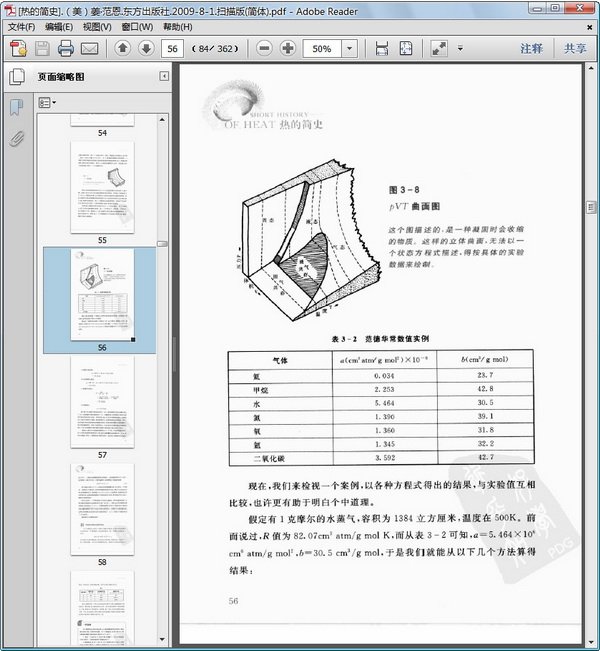The height and width of the screenshot is (651, 600).
Task: Click the Fit One Full Page icon
Action: click(406, 49)
